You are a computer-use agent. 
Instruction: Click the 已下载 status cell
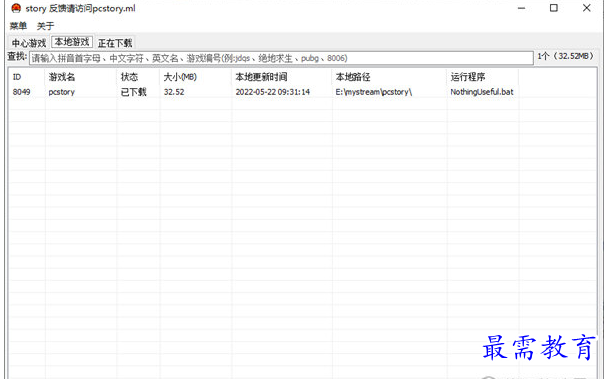pyautogui.click(x=133, y=92)
